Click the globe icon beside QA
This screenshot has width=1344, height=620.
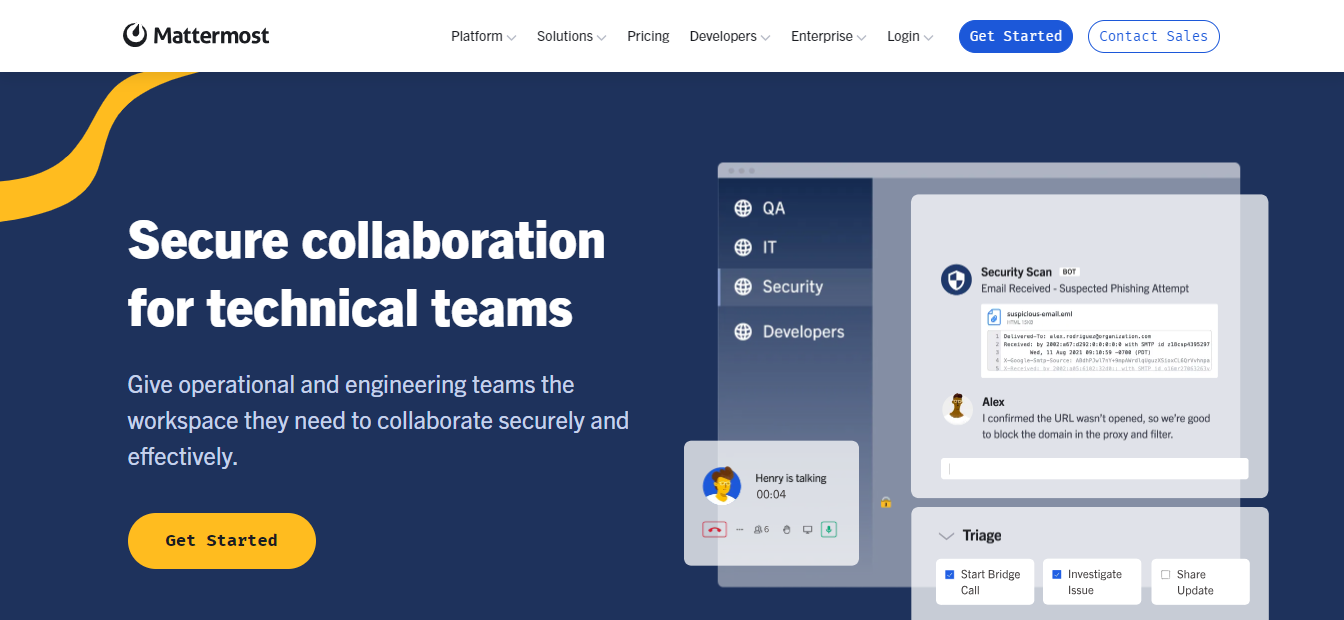click(743, 208)
